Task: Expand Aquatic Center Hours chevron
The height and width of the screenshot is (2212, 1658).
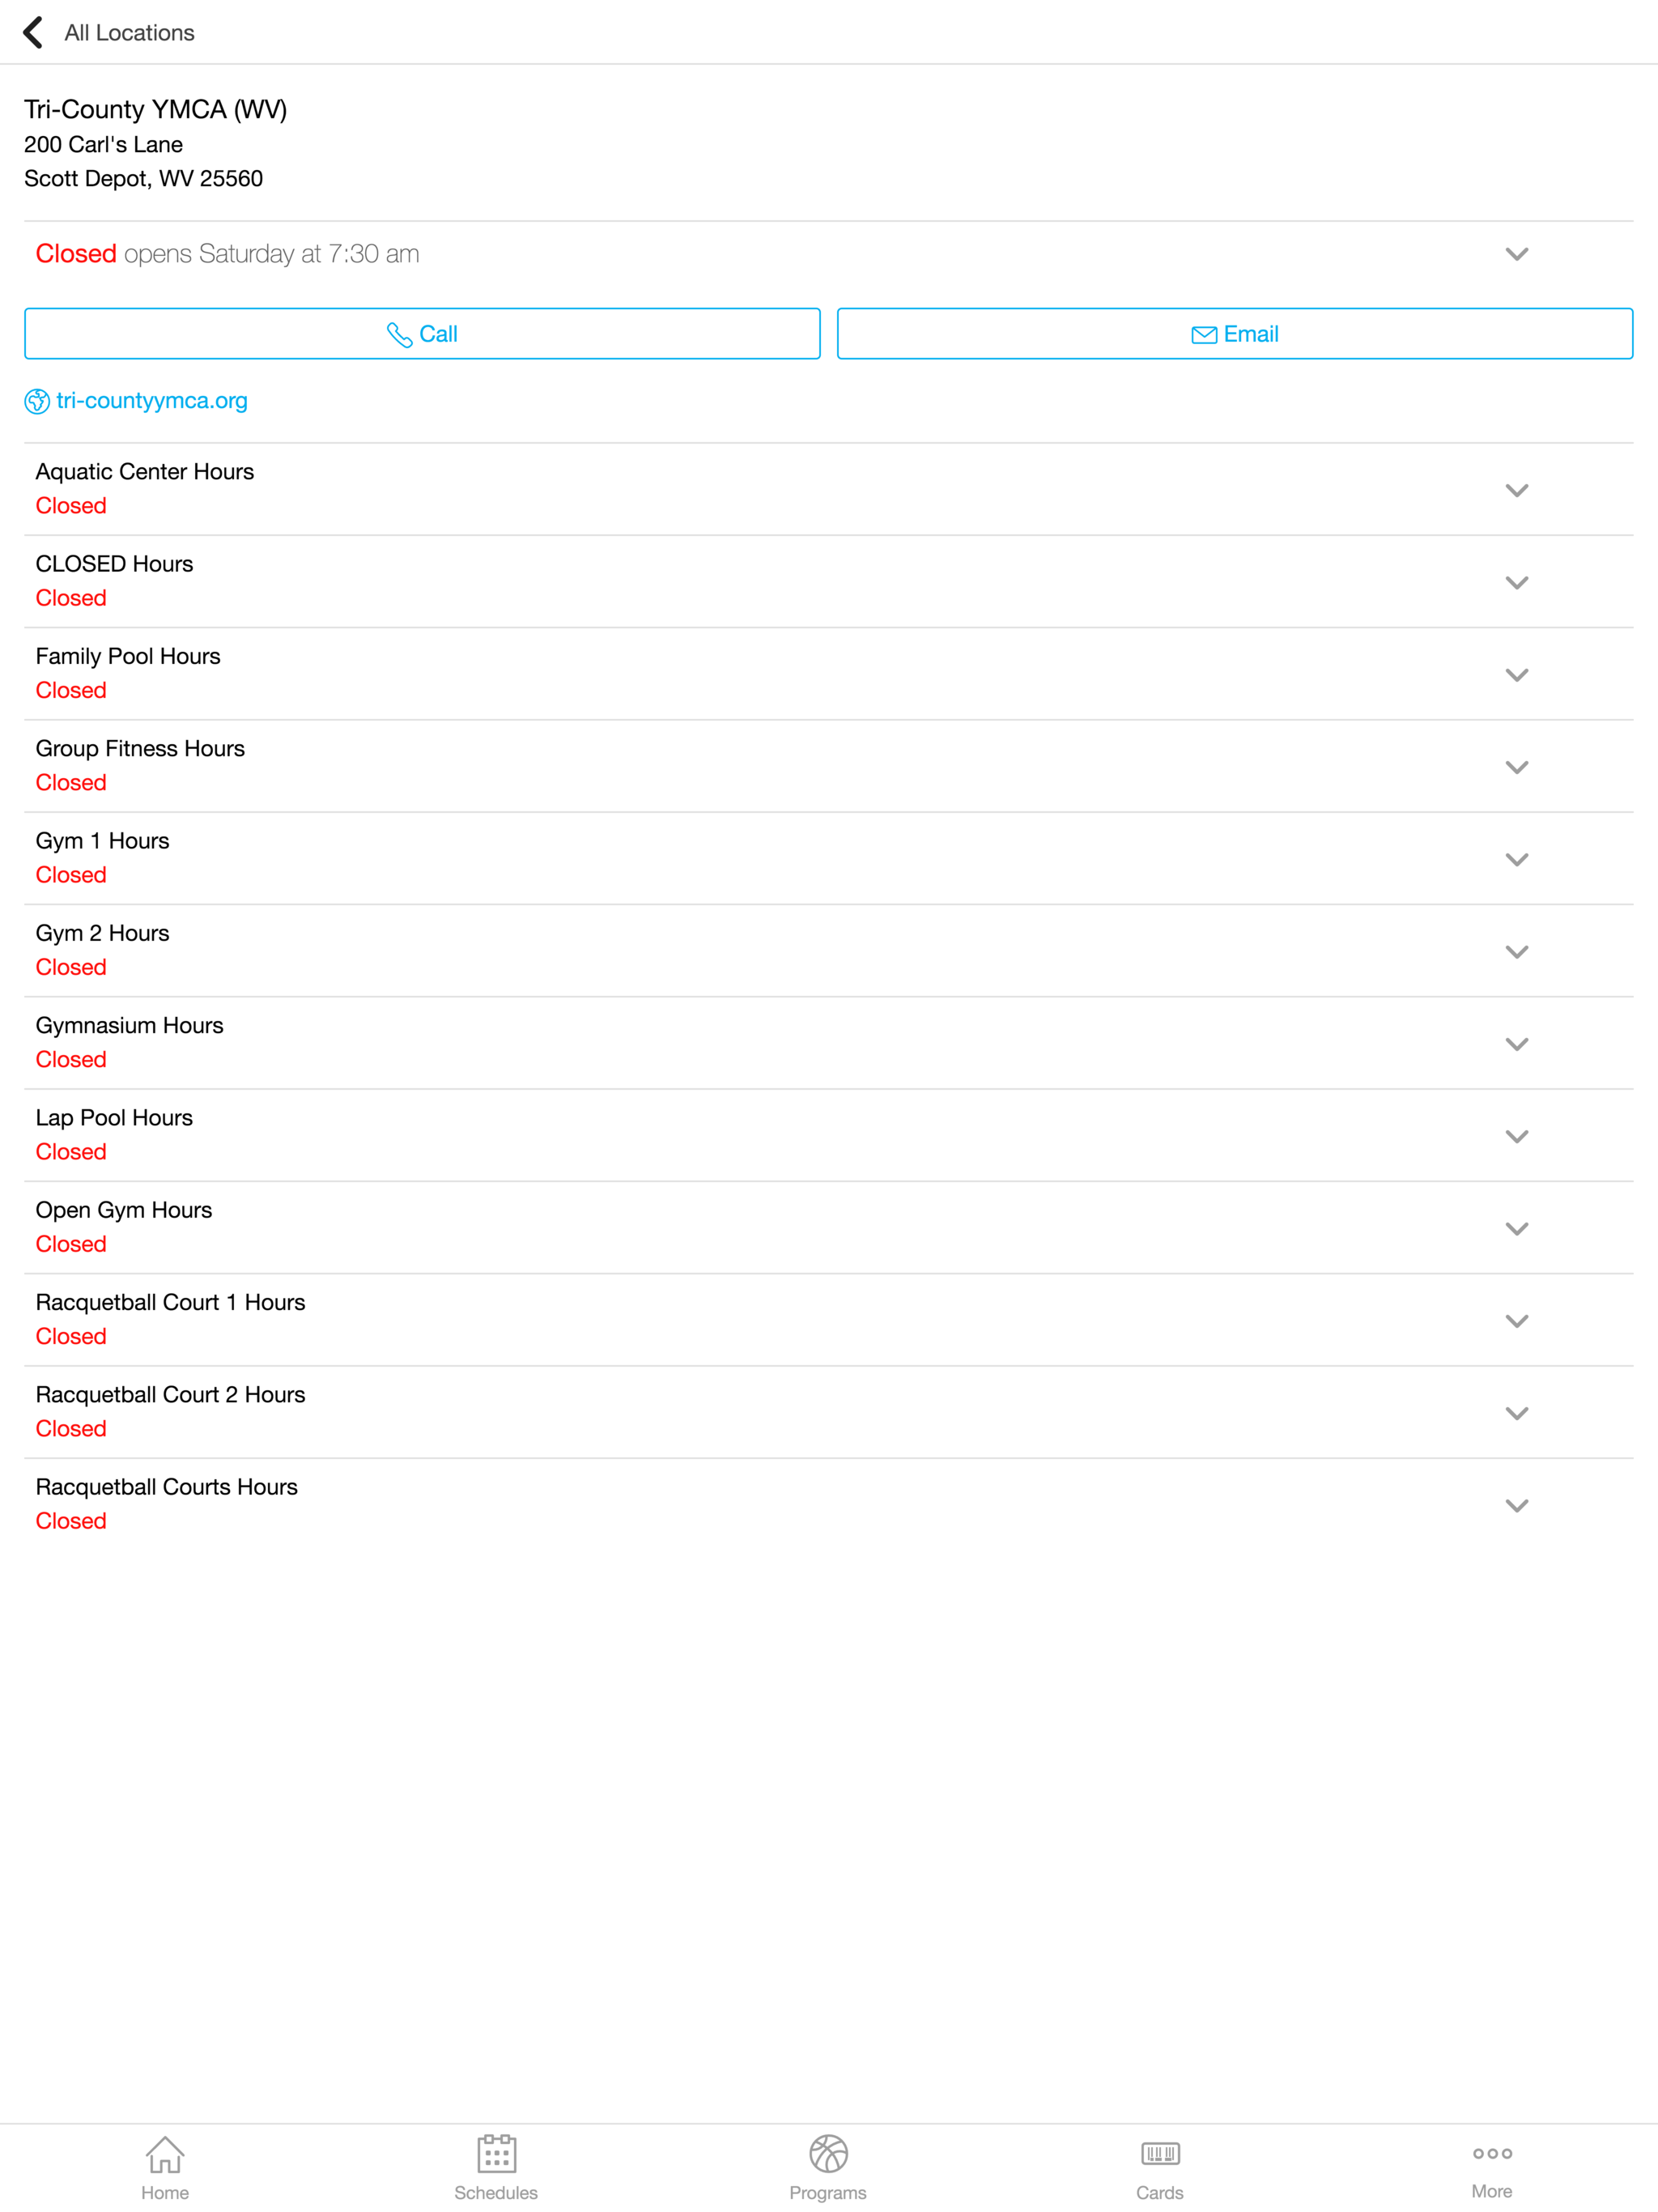Action: 1516,490
